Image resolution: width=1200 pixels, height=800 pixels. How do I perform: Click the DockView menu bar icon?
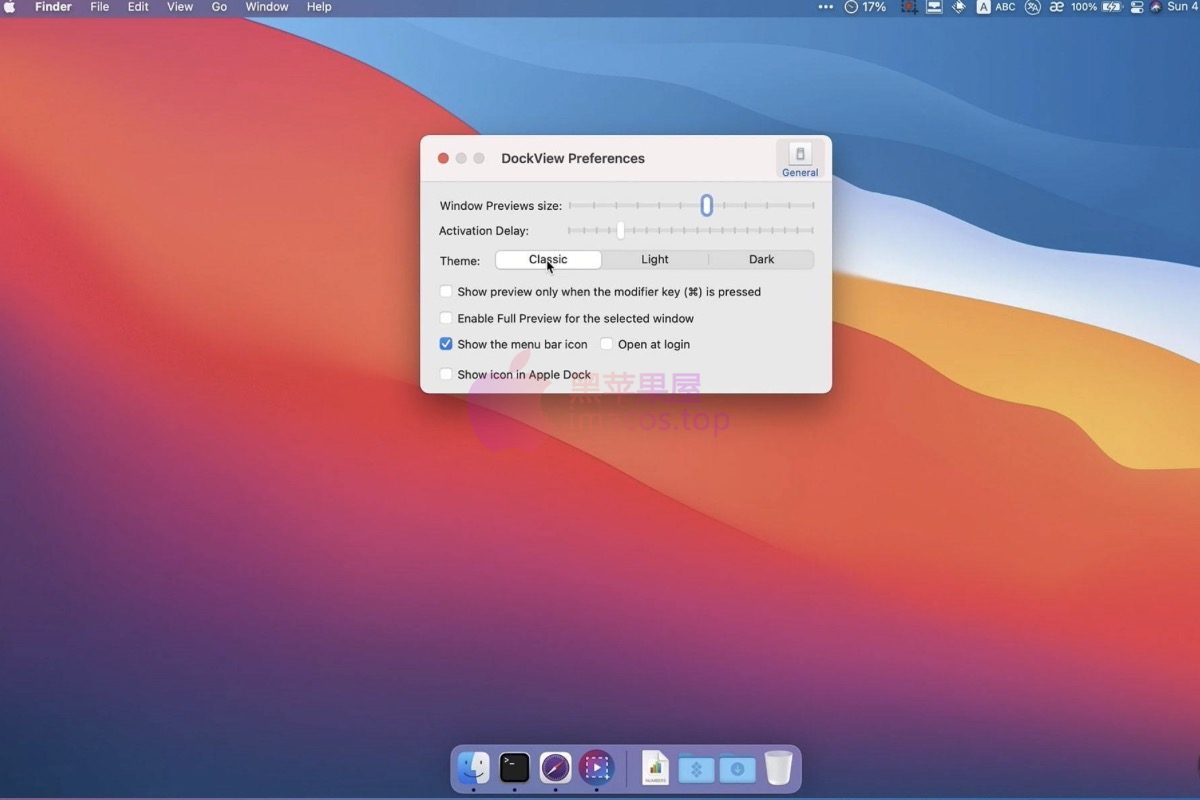pos(934,7)
